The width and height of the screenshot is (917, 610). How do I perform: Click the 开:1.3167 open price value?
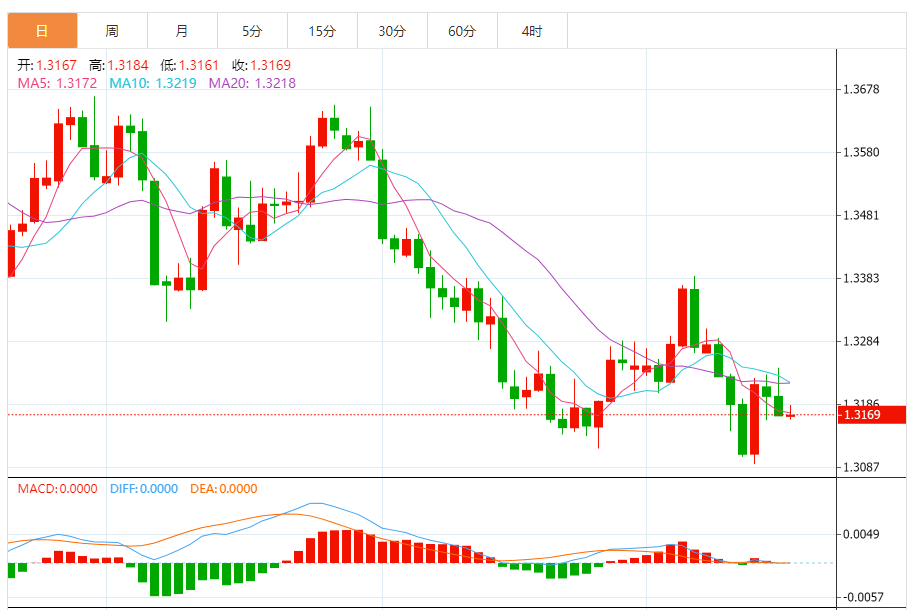click(47, 65)
